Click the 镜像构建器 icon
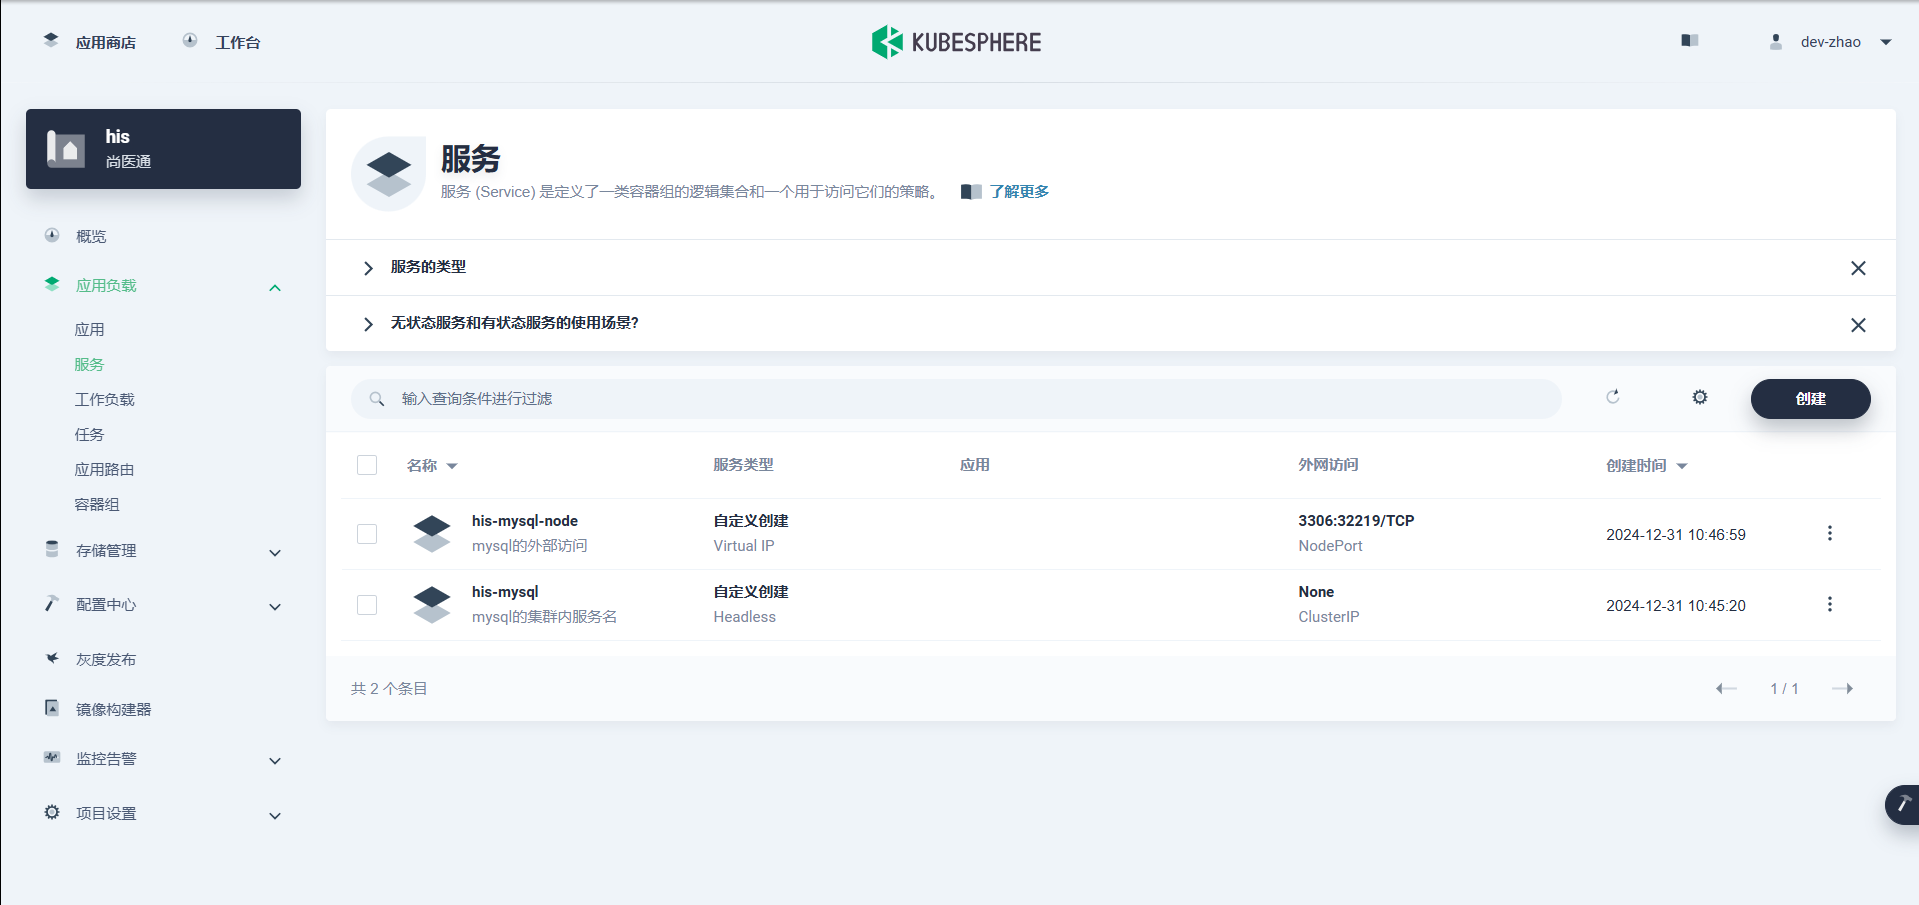1919x905 pixels. 52,708
